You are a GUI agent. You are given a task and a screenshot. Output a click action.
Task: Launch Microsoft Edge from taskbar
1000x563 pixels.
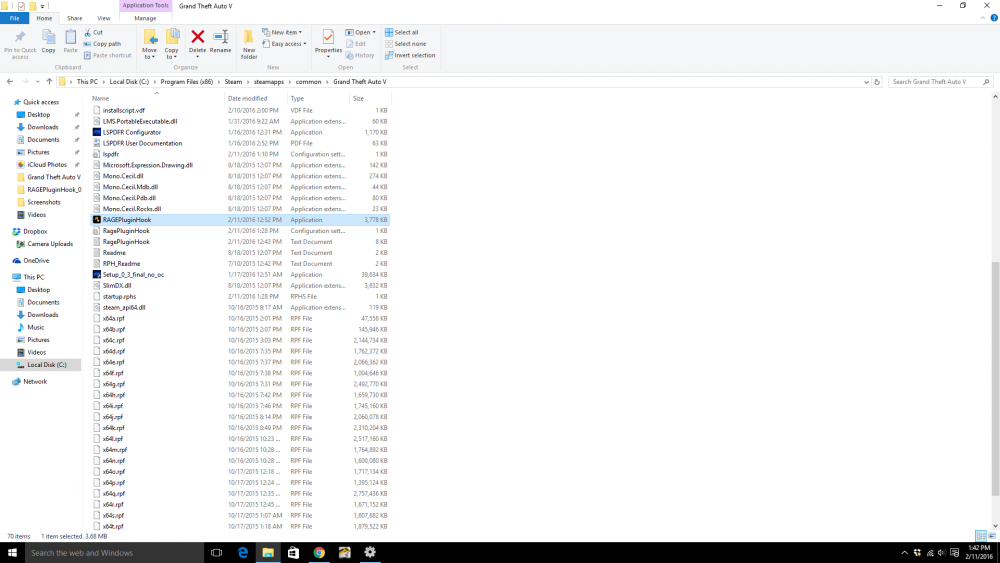click(x=242, y=553)
